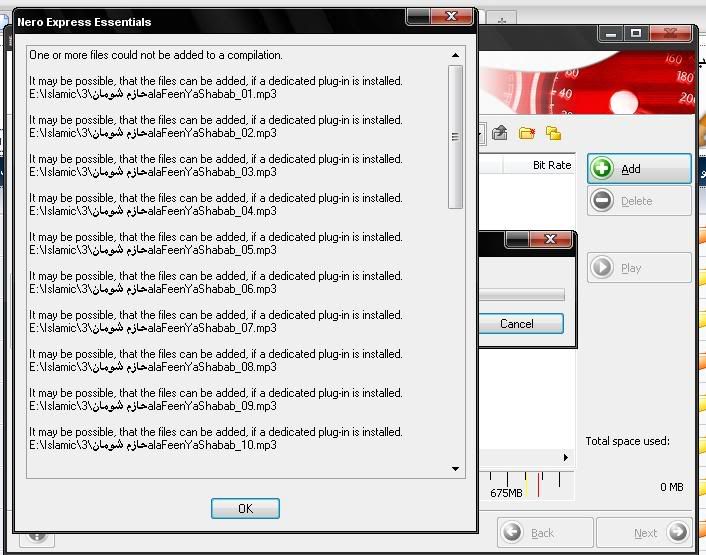Click the Add button

pos(639,168)
